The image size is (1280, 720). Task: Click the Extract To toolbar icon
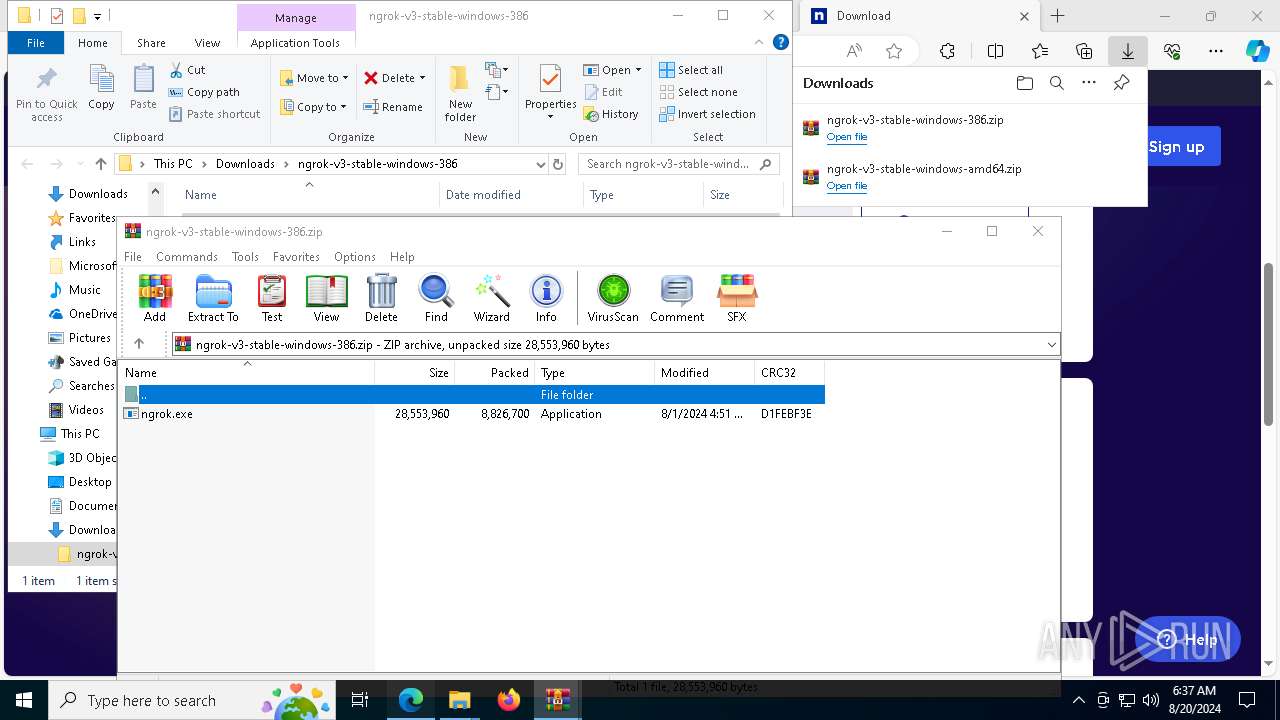(213, 298)
